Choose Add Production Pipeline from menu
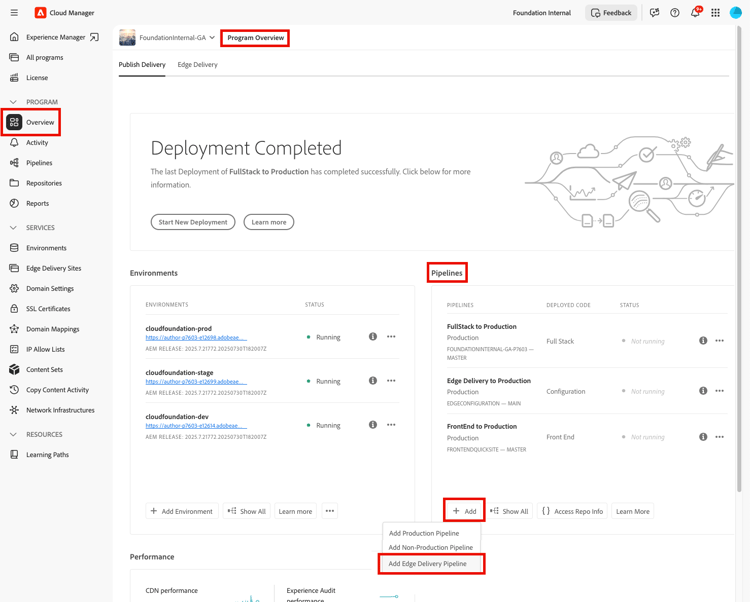 (424, 533)
